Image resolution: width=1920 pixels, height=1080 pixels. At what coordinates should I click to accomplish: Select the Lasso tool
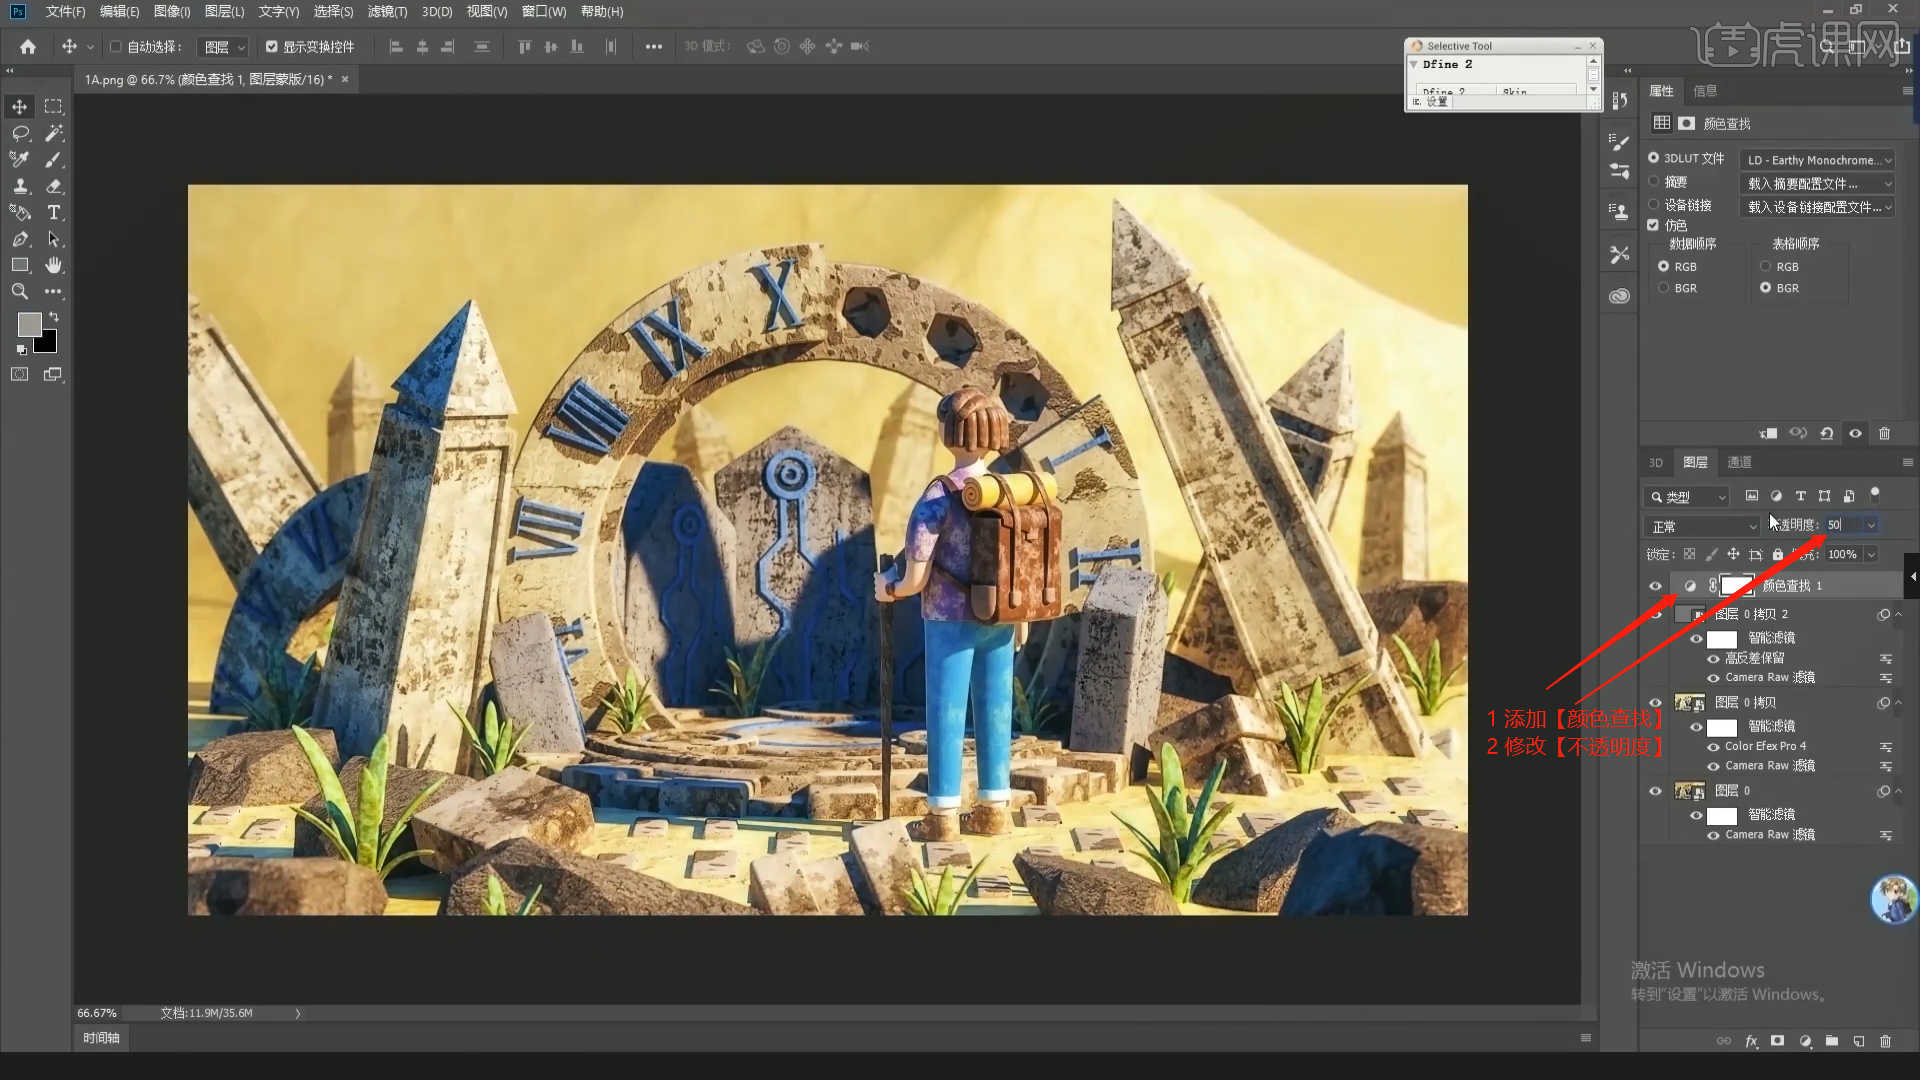[x=19, y=133]
